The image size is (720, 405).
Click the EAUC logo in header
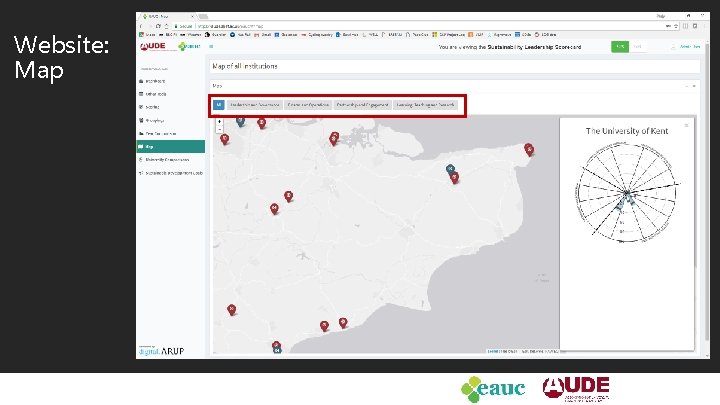(x=190, y=46)
